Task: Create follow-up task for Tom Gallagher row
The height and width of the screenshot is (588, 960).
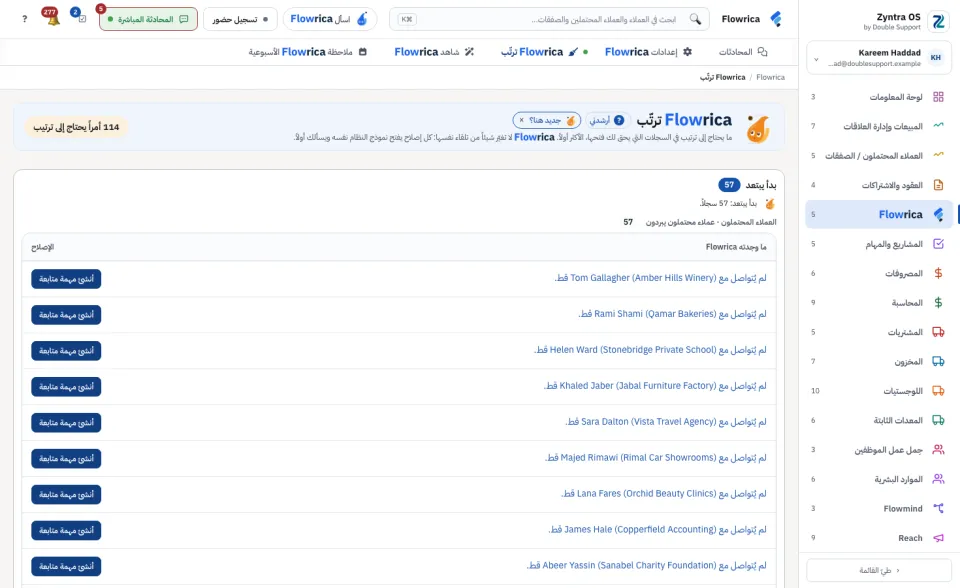Action: pos(66,279)
